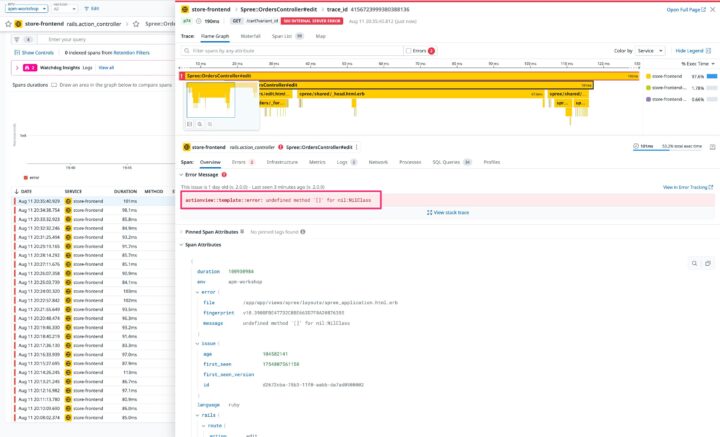Close the trace side panel
The image size is (720, 437).
click(x=713, y=9)
